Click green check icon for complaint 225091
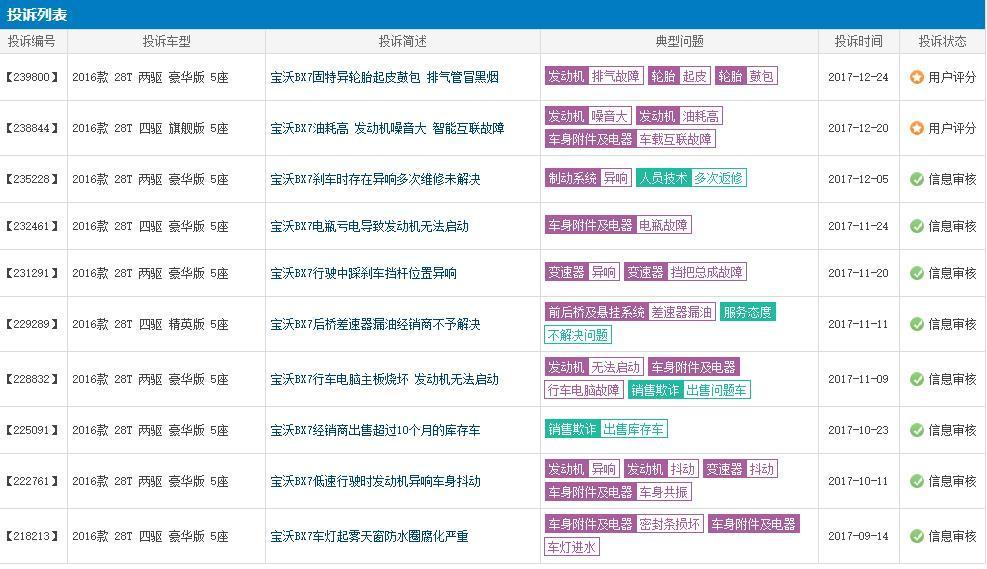 tap(917, 430)
